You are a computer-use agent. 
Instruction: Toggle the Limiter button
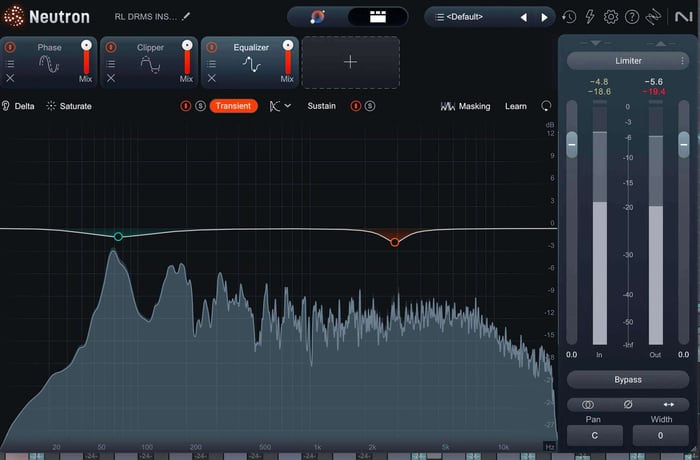628,61
